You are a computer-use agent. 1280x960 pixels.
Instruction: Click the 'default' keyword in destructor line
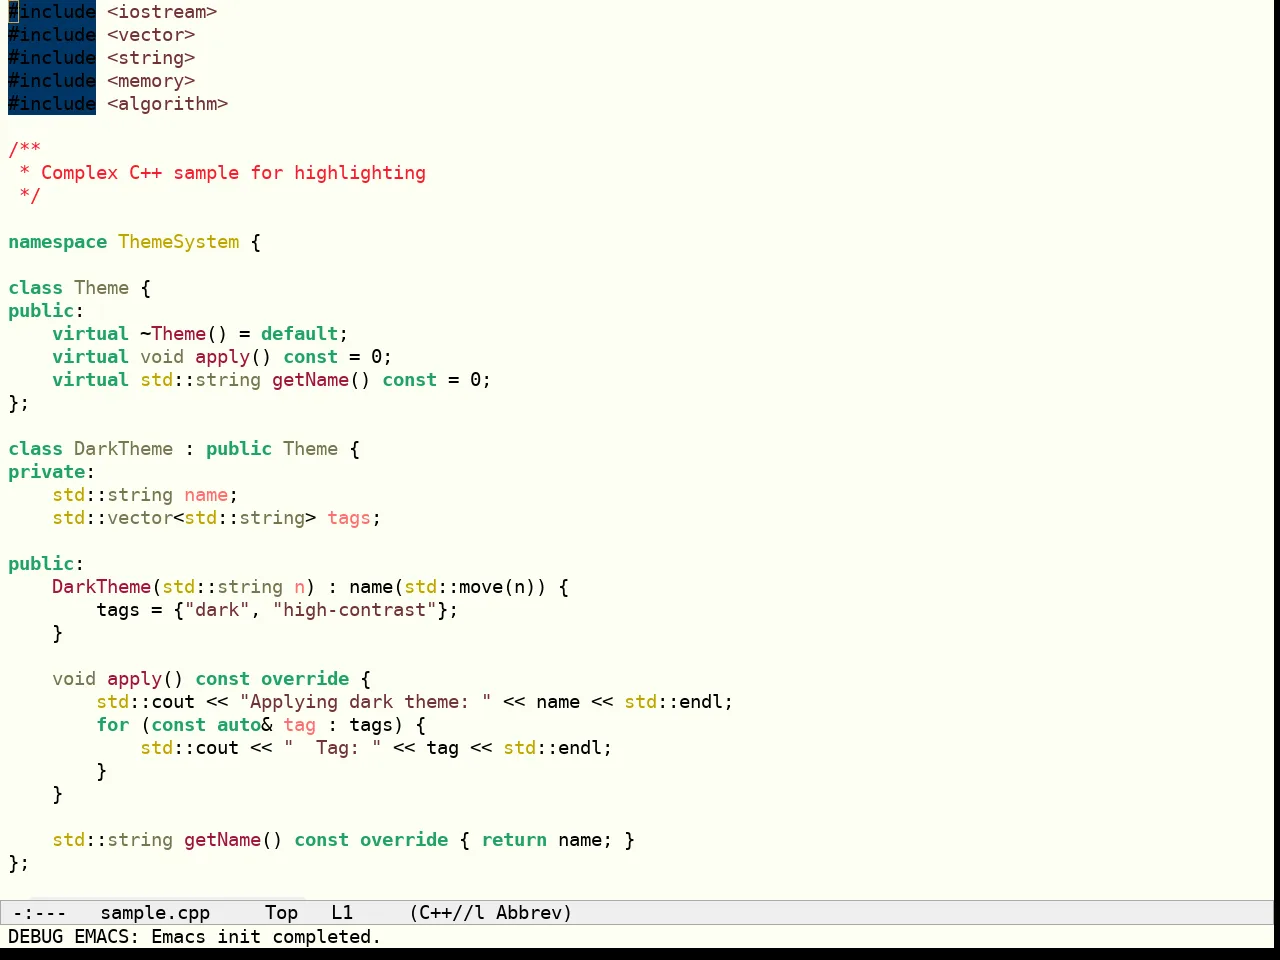coord(299,334)
